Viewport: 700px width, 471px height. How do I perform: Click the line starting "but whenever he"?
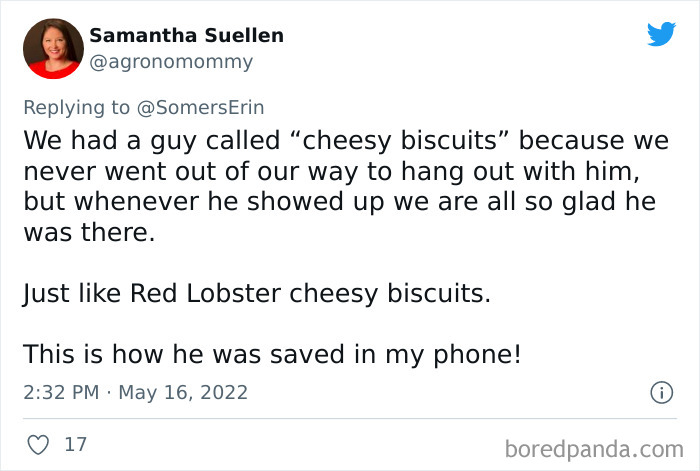coord(339,201)
